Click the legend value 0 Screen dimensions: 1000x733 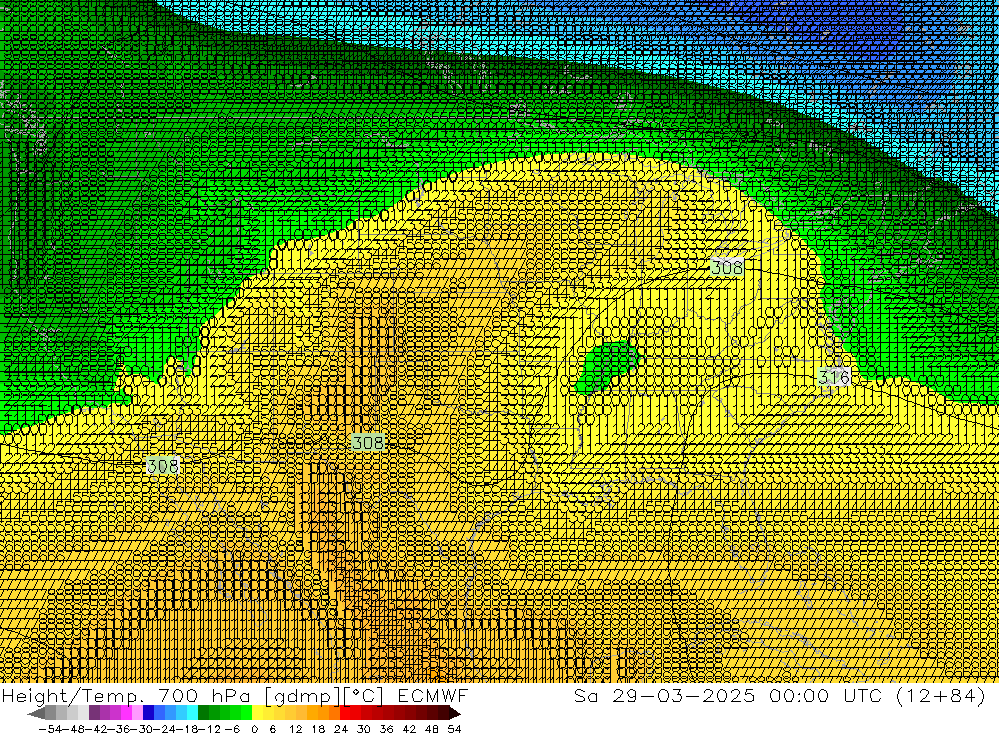click(254, 729)
